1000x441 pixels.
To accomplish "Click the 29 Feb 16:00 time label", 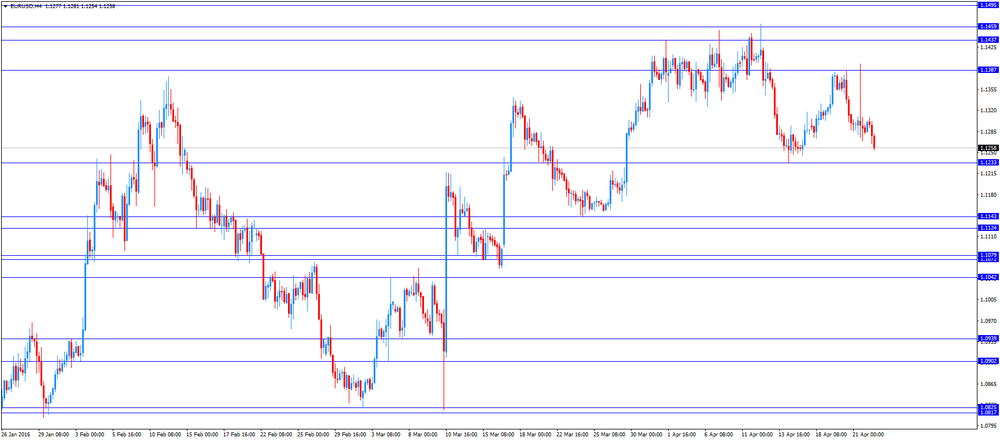I will pyautogui.click(x=351, y=434).
